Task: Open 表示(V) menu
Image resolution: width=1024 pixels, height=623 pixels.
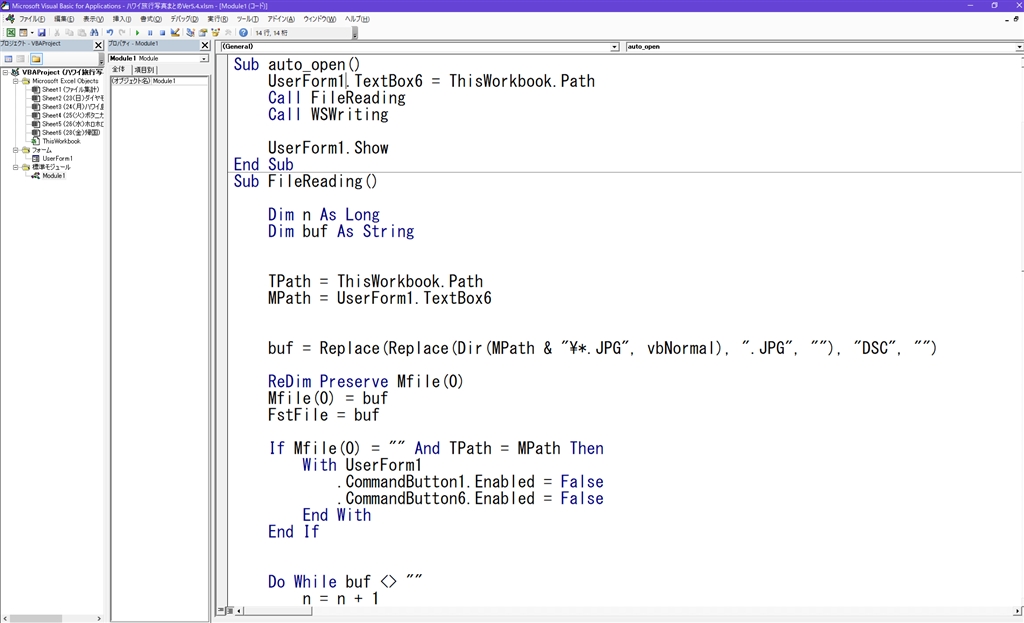Action: [93, 19]
